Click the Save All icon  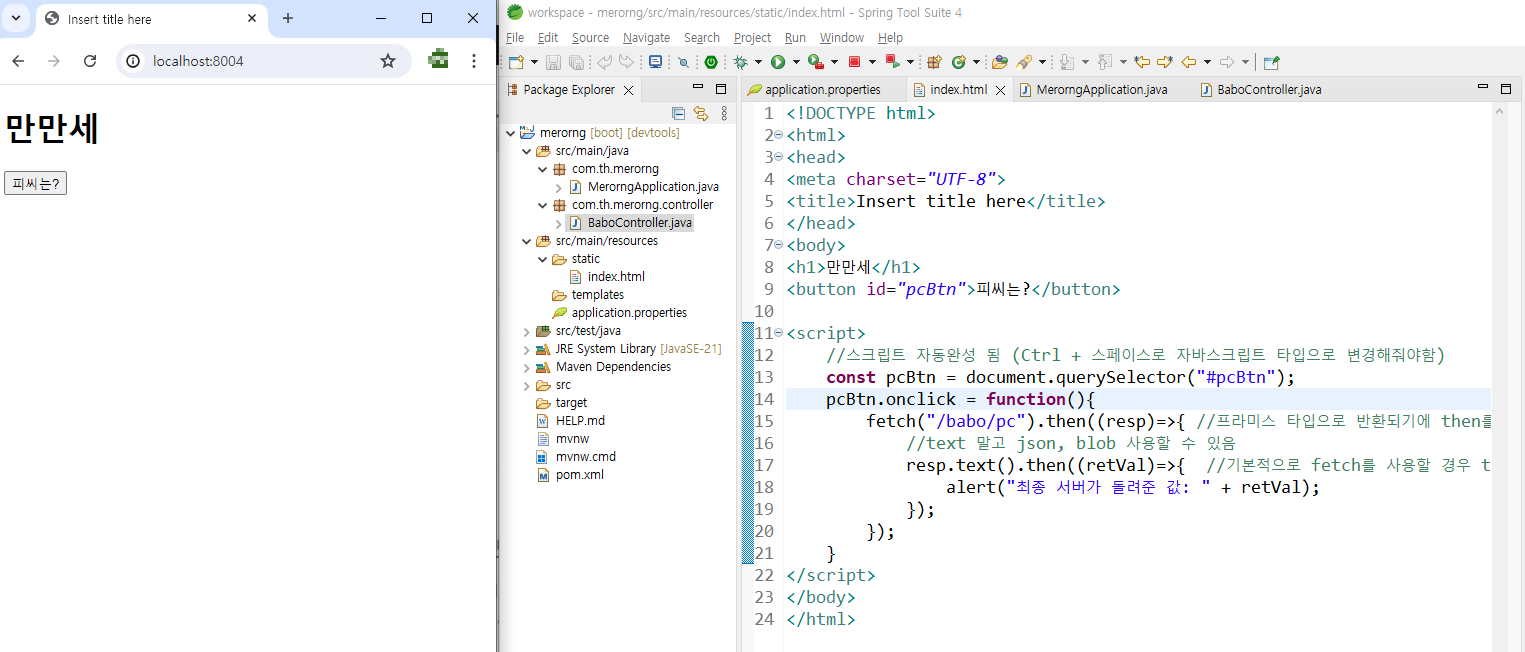pyautogui.click(x=576, y=62)
